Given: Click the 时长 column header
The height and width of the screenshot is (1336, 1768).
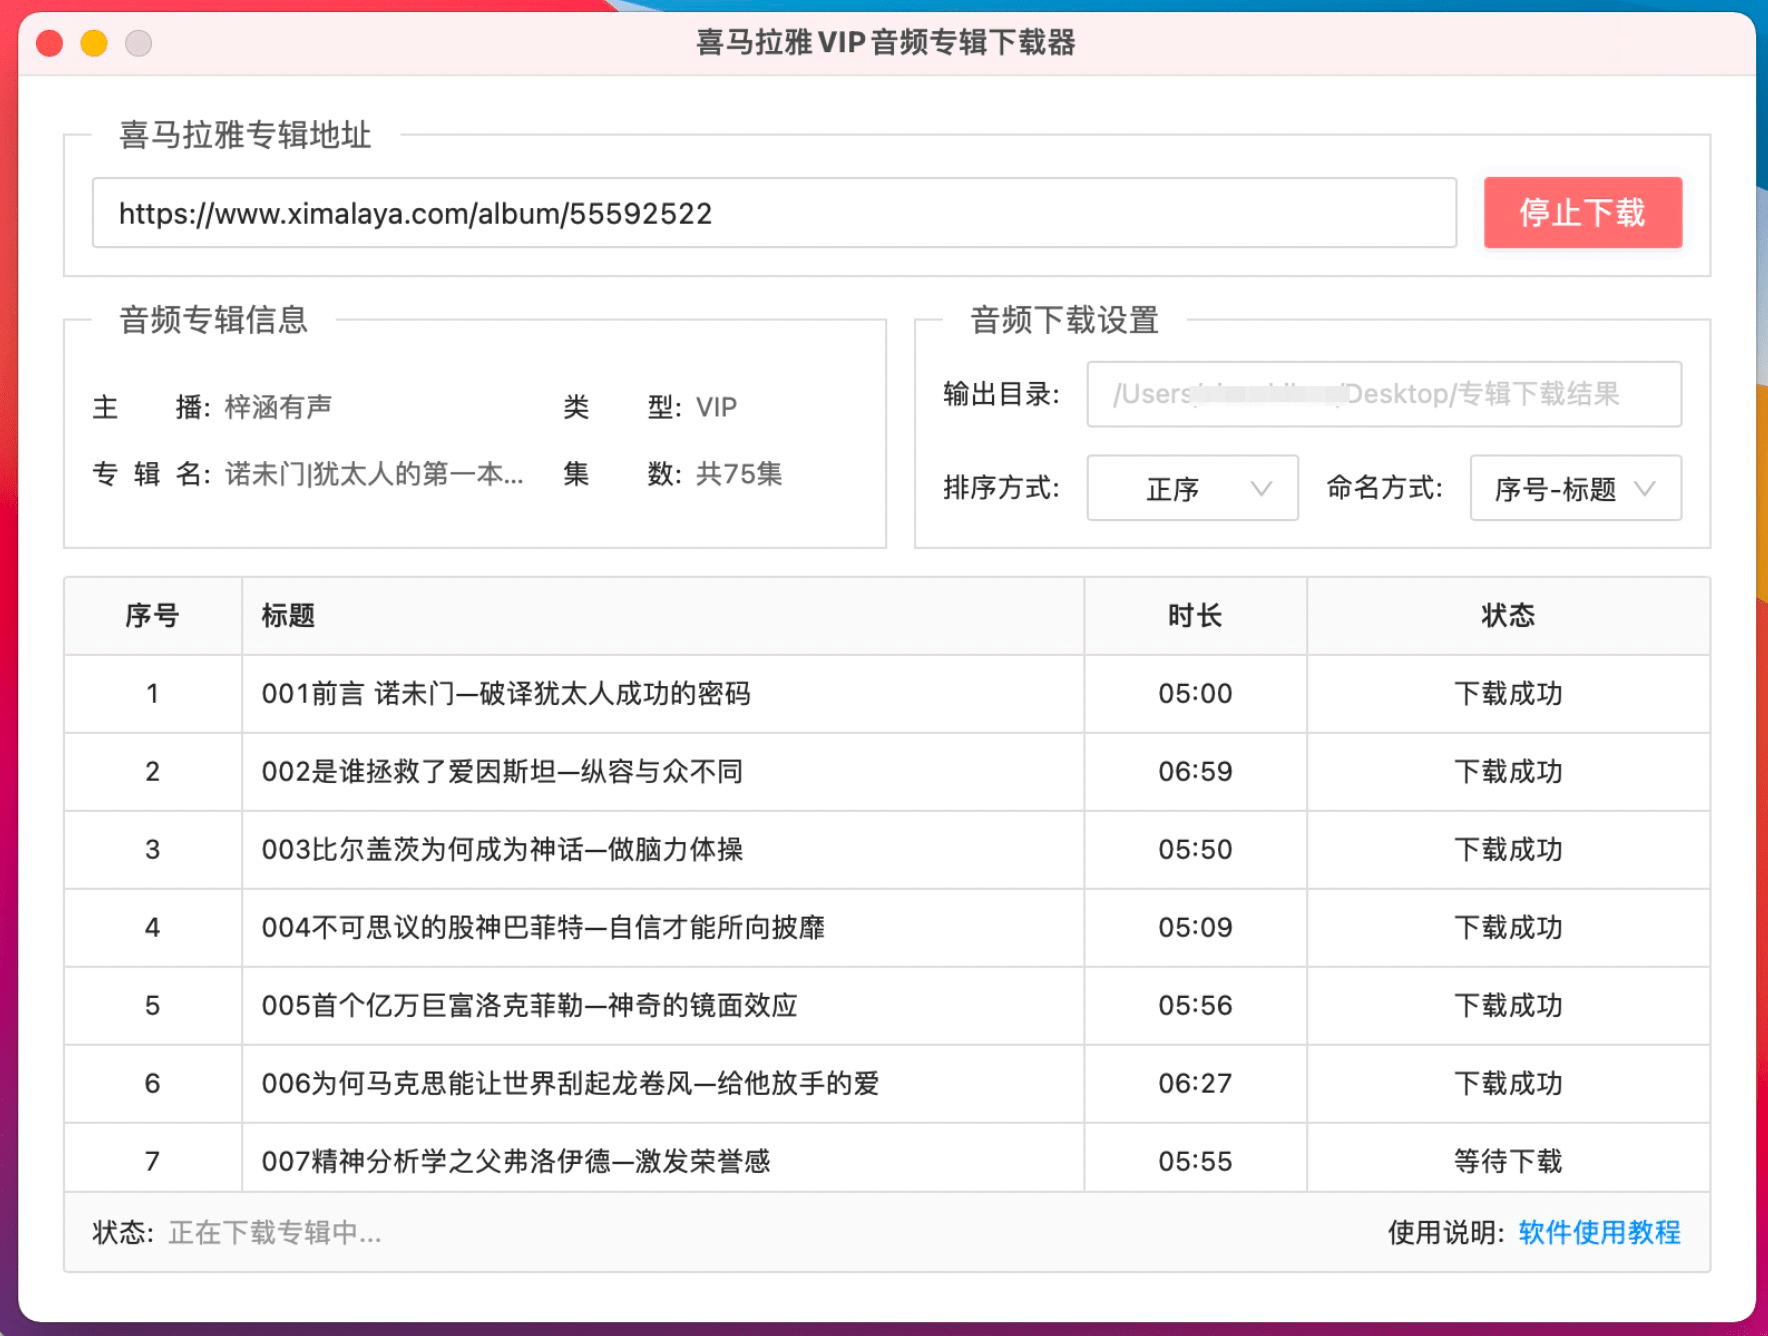Looking at the screenshot, I should point(1195,615).
